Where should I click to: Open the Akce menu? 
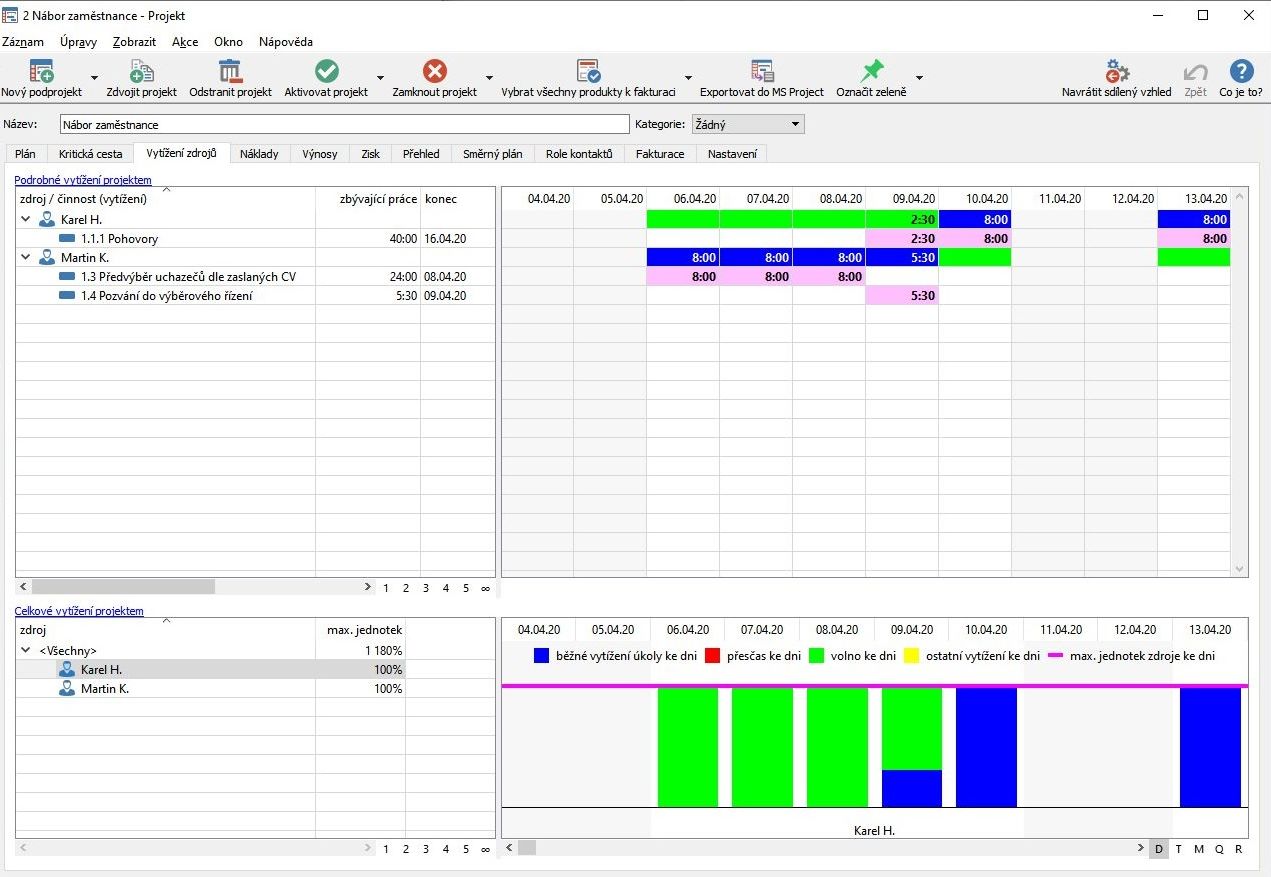tap(185, 42)
